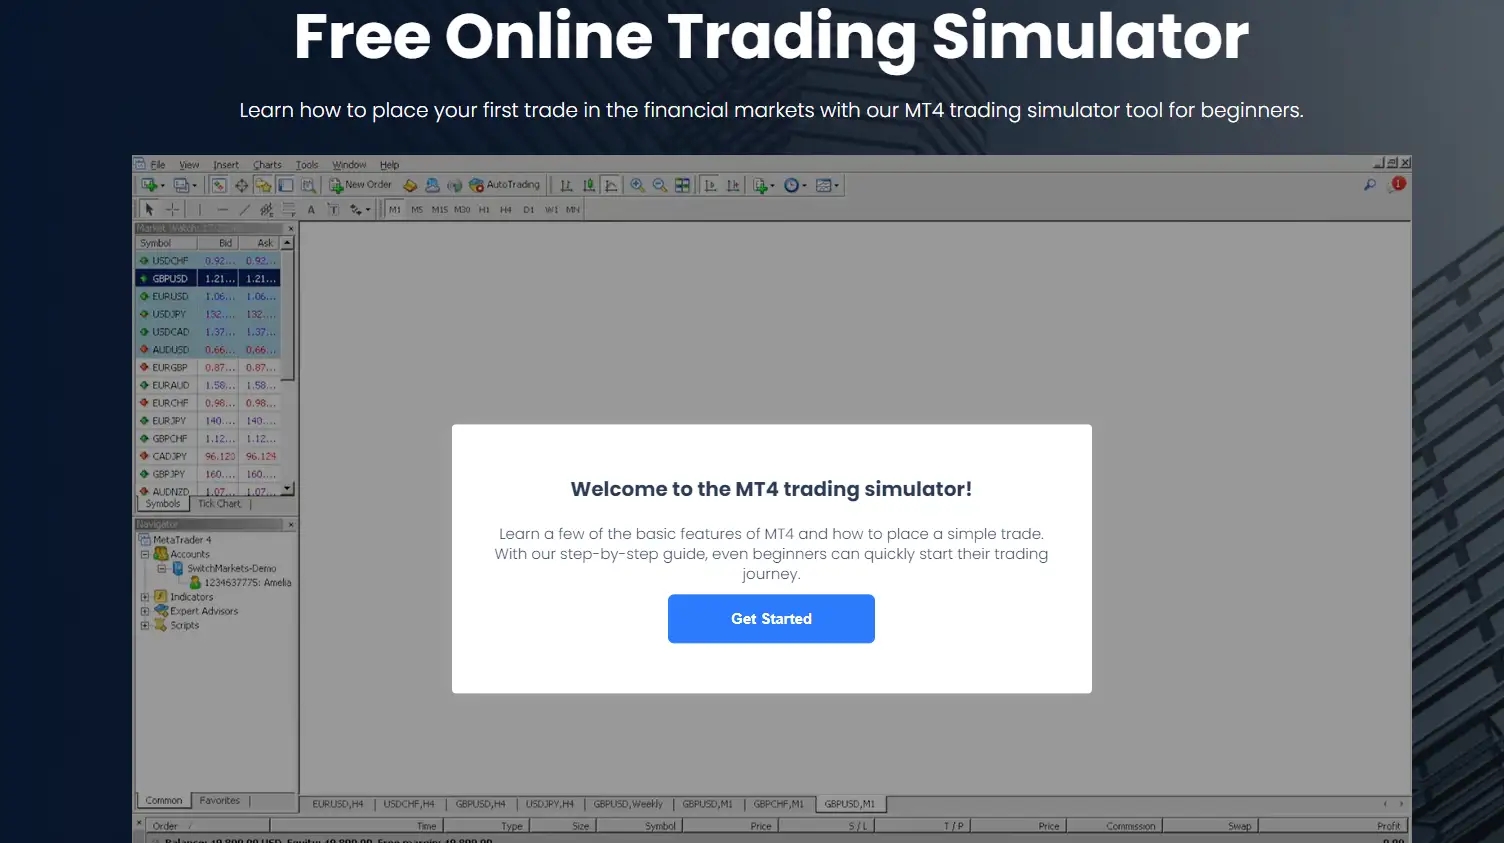Select the Trendline drawing tool
This screenshot has width=1504, height=843.
[x=244, y=209]
